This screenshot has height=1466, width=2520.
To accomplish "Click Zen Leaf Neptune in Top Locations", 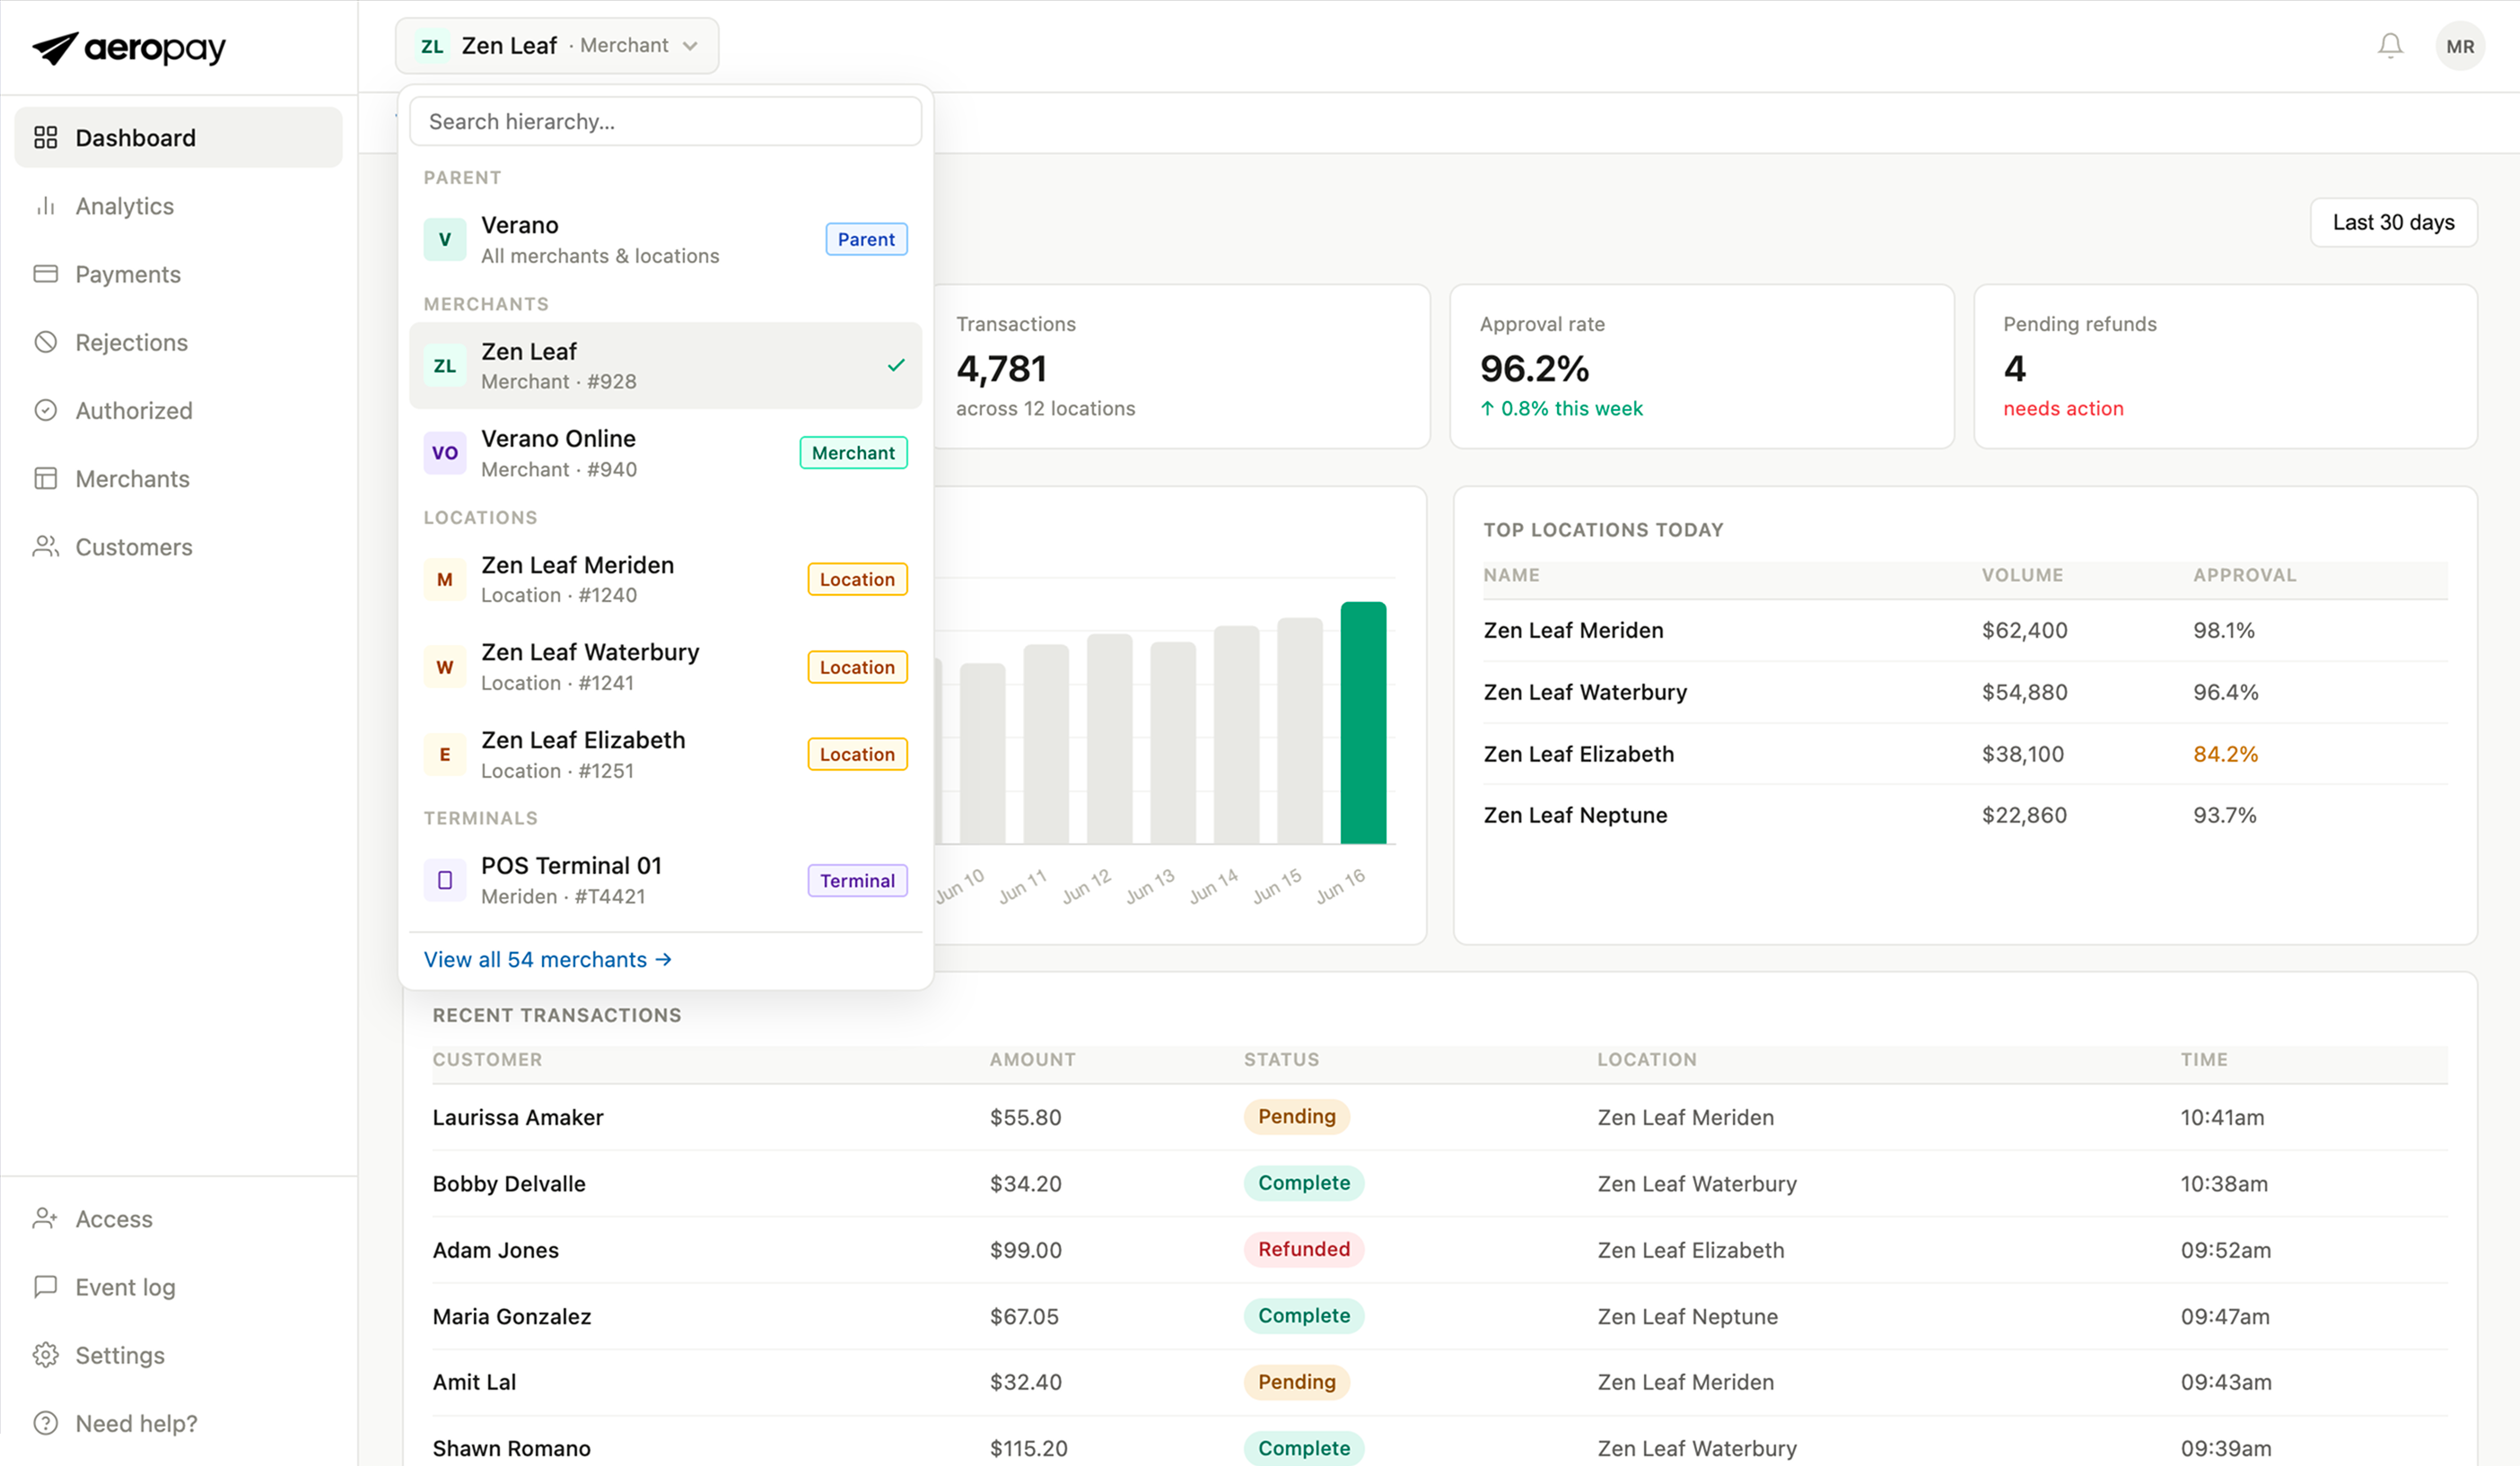I will pyautogui.click(x=1575, y=815).
